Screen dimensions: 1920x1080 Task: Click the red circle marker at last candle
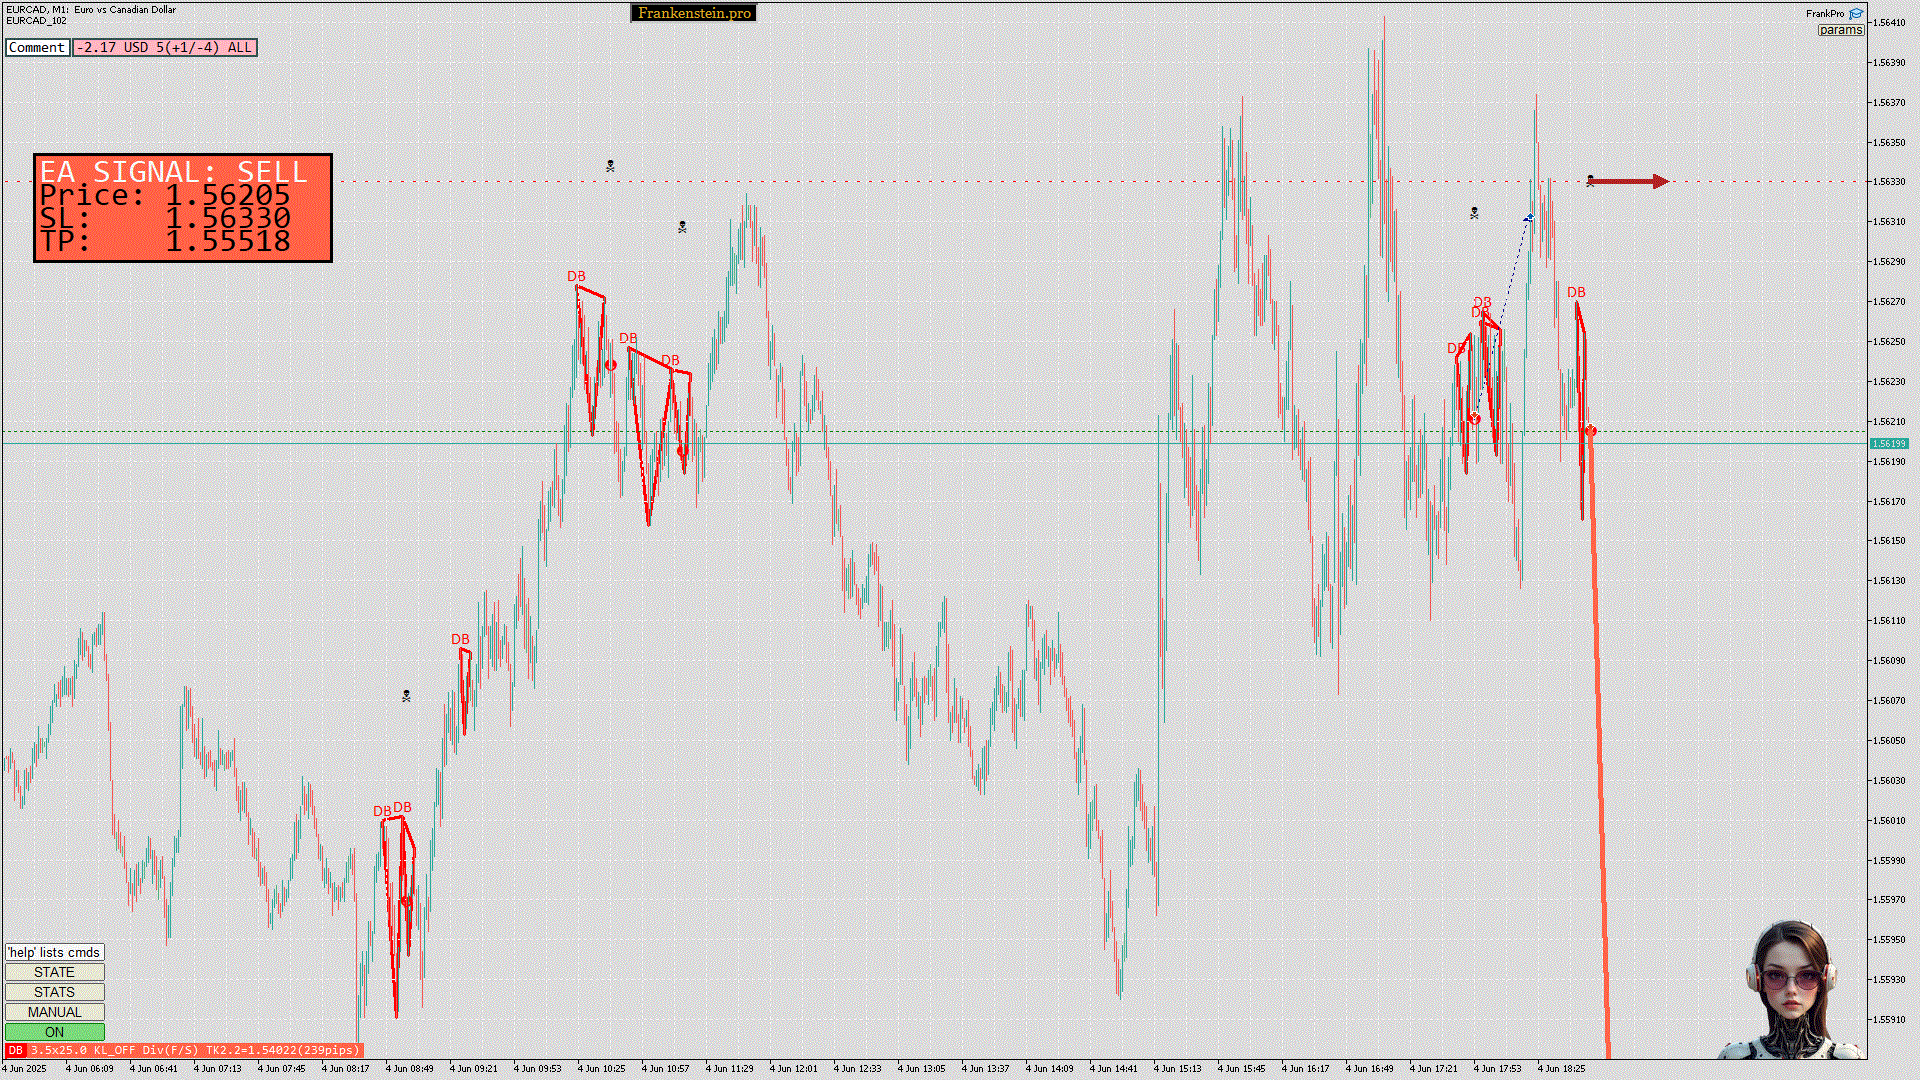click(1590, 431)
